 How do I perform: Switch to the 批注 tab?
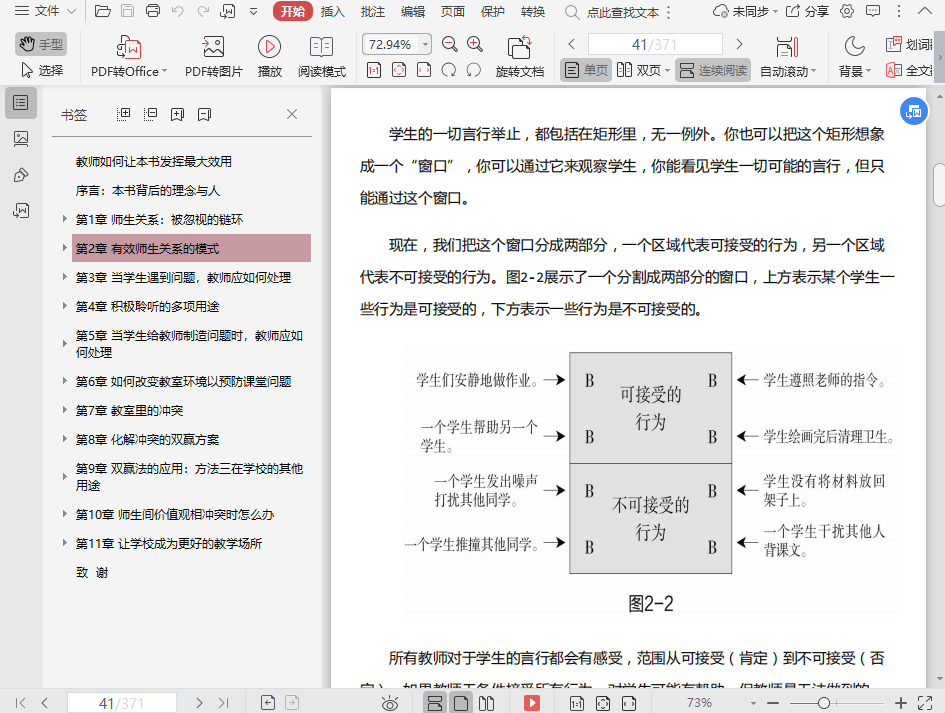372,11
